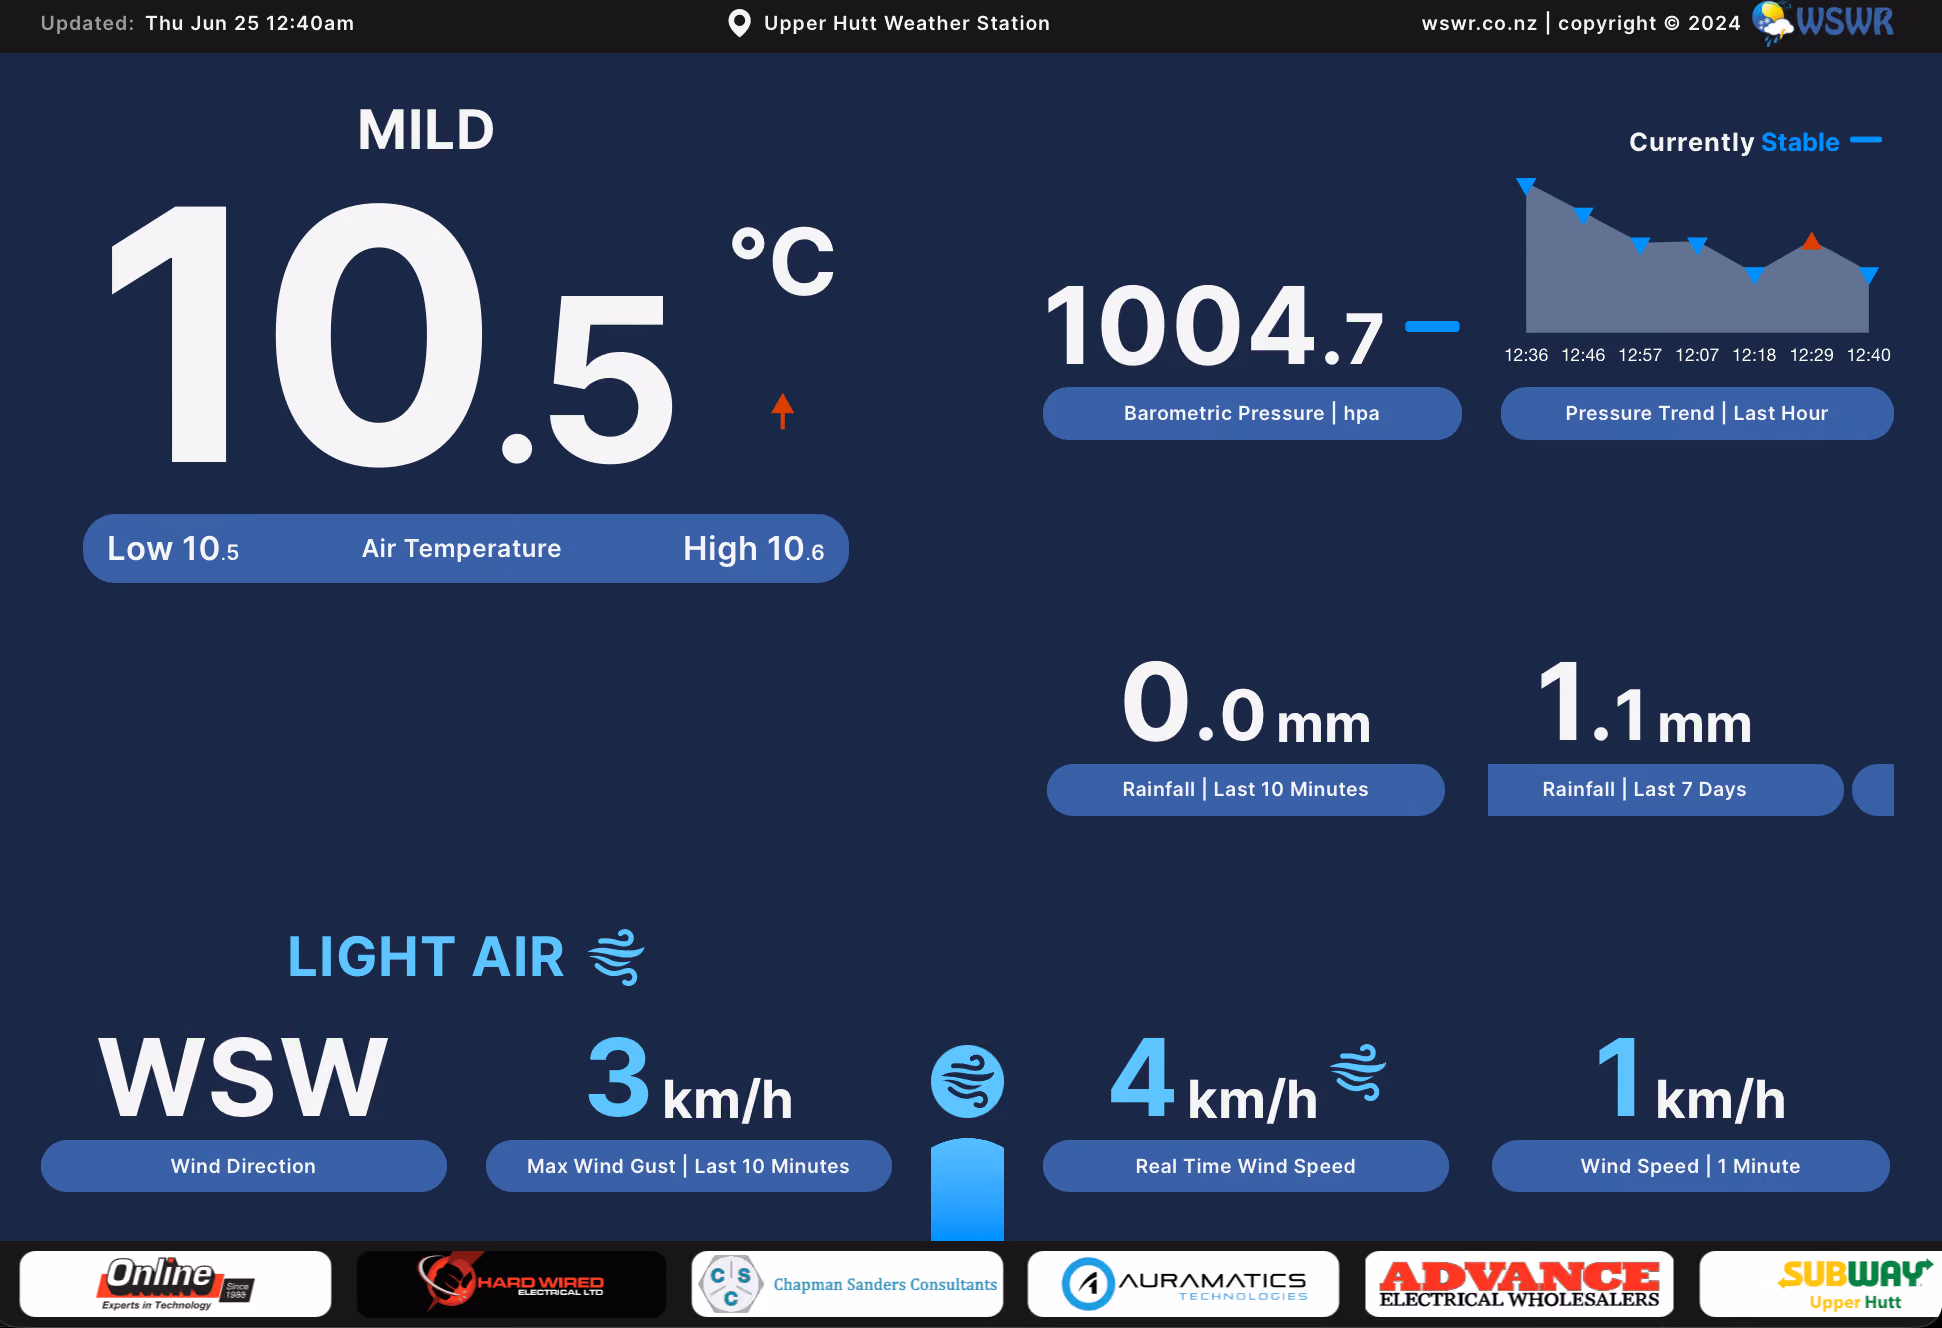The width and height of the screenshot is (1942, 1328).
Task: Click the 3 km/h max gust value
Action: coord(690,1078)
